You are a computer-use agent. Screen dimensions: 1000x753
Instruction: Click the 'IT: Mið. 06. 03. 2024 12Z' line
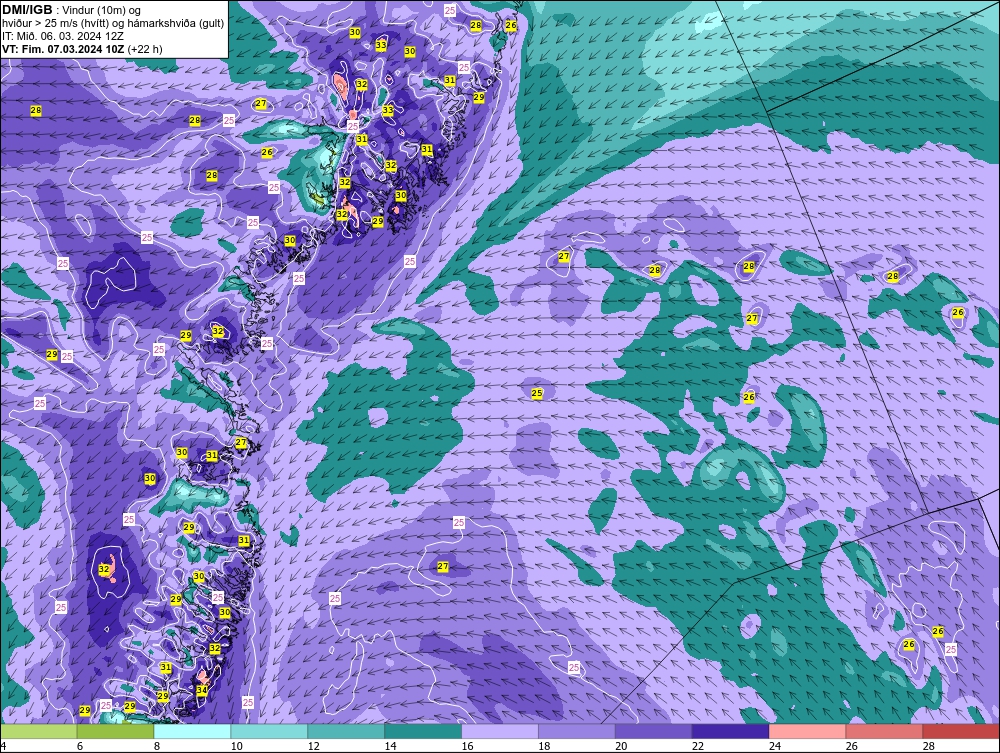62,36
